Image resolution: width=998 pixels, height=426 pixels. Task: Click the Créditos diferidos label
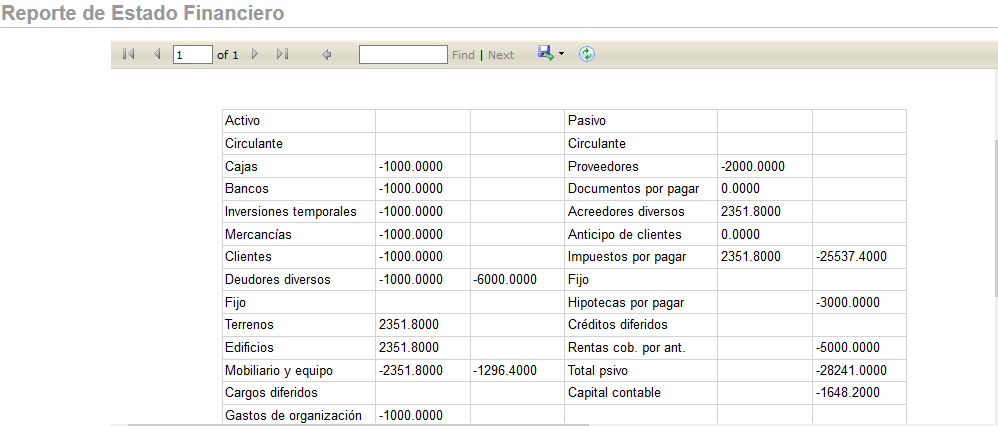pos(618,325)
